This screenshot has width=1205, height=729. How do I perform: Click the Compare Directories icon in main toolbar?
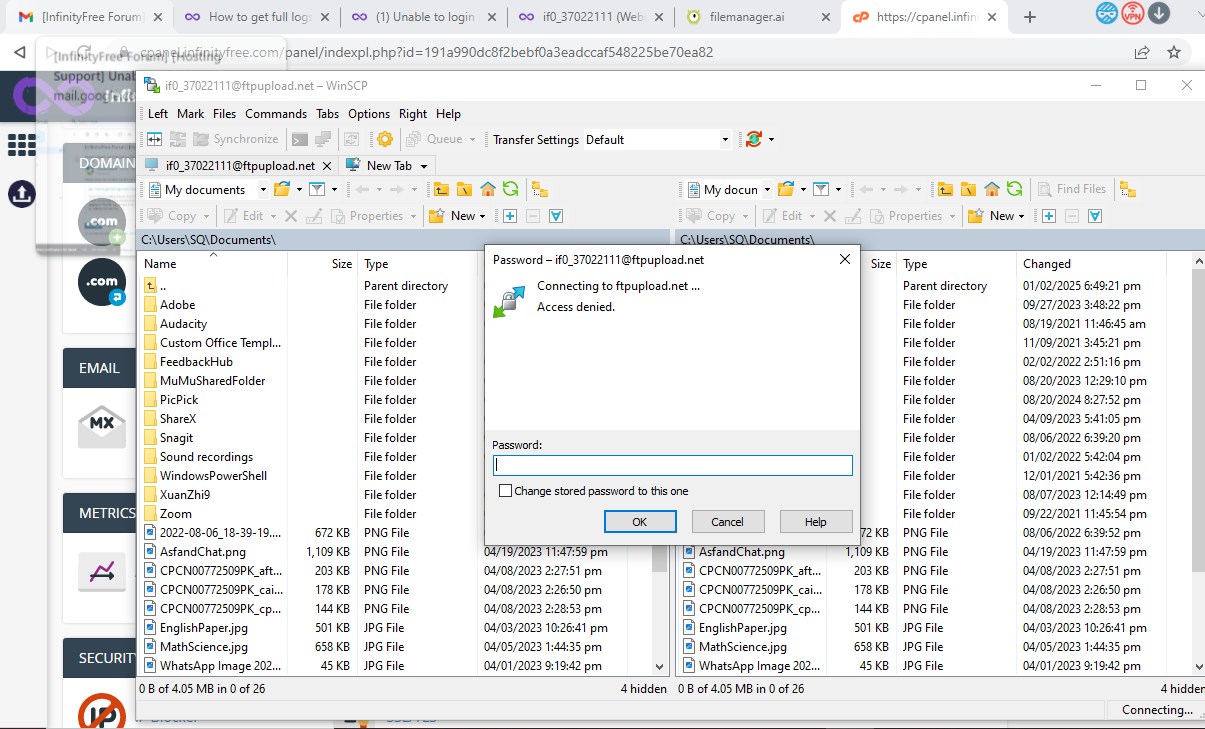pyautogui.click(x=156, y=139)
